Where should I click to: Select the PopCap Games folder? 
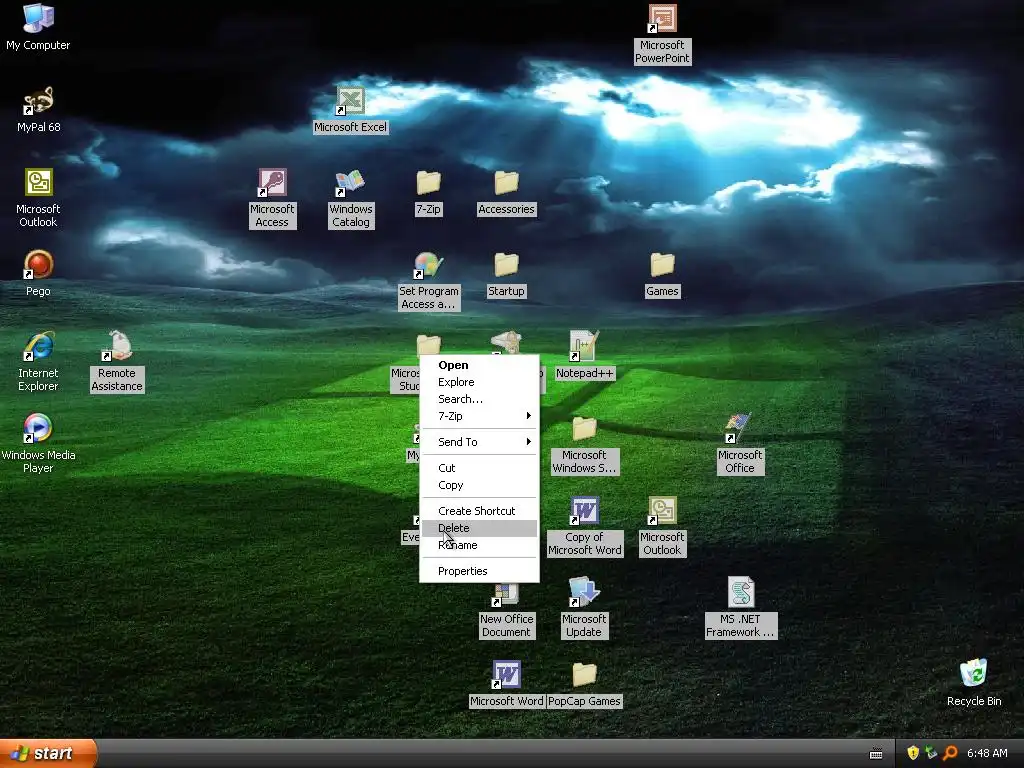point(584,684)
